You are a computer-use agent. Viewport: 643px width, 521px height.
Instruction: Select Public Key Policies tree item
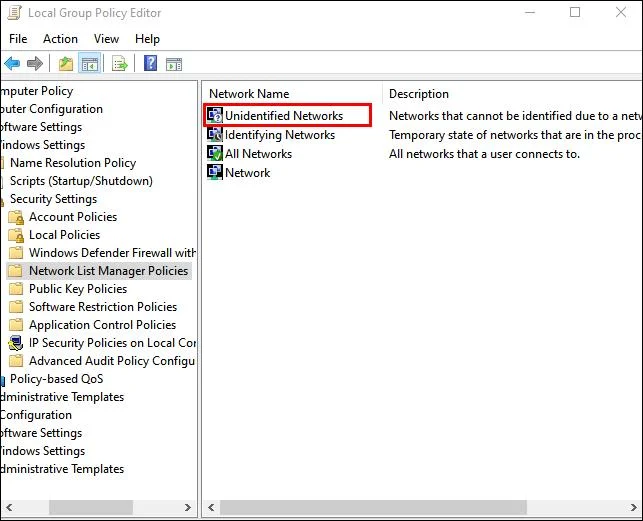tap(78, 289)
